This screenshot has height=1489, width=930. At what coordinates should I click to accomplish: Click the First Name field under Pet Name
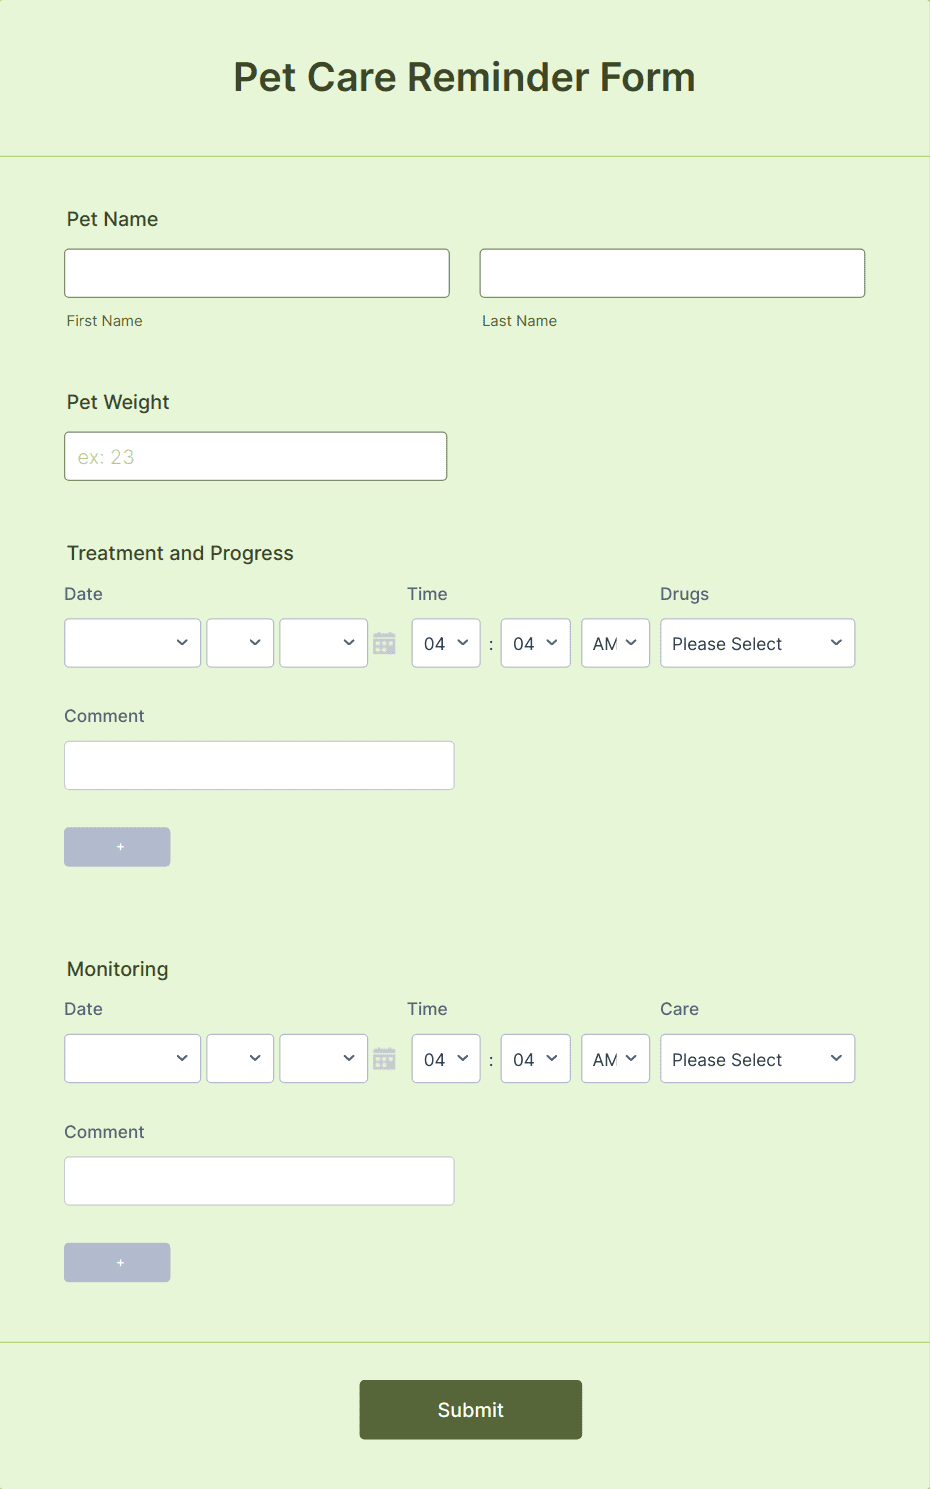tap(256, 272)
